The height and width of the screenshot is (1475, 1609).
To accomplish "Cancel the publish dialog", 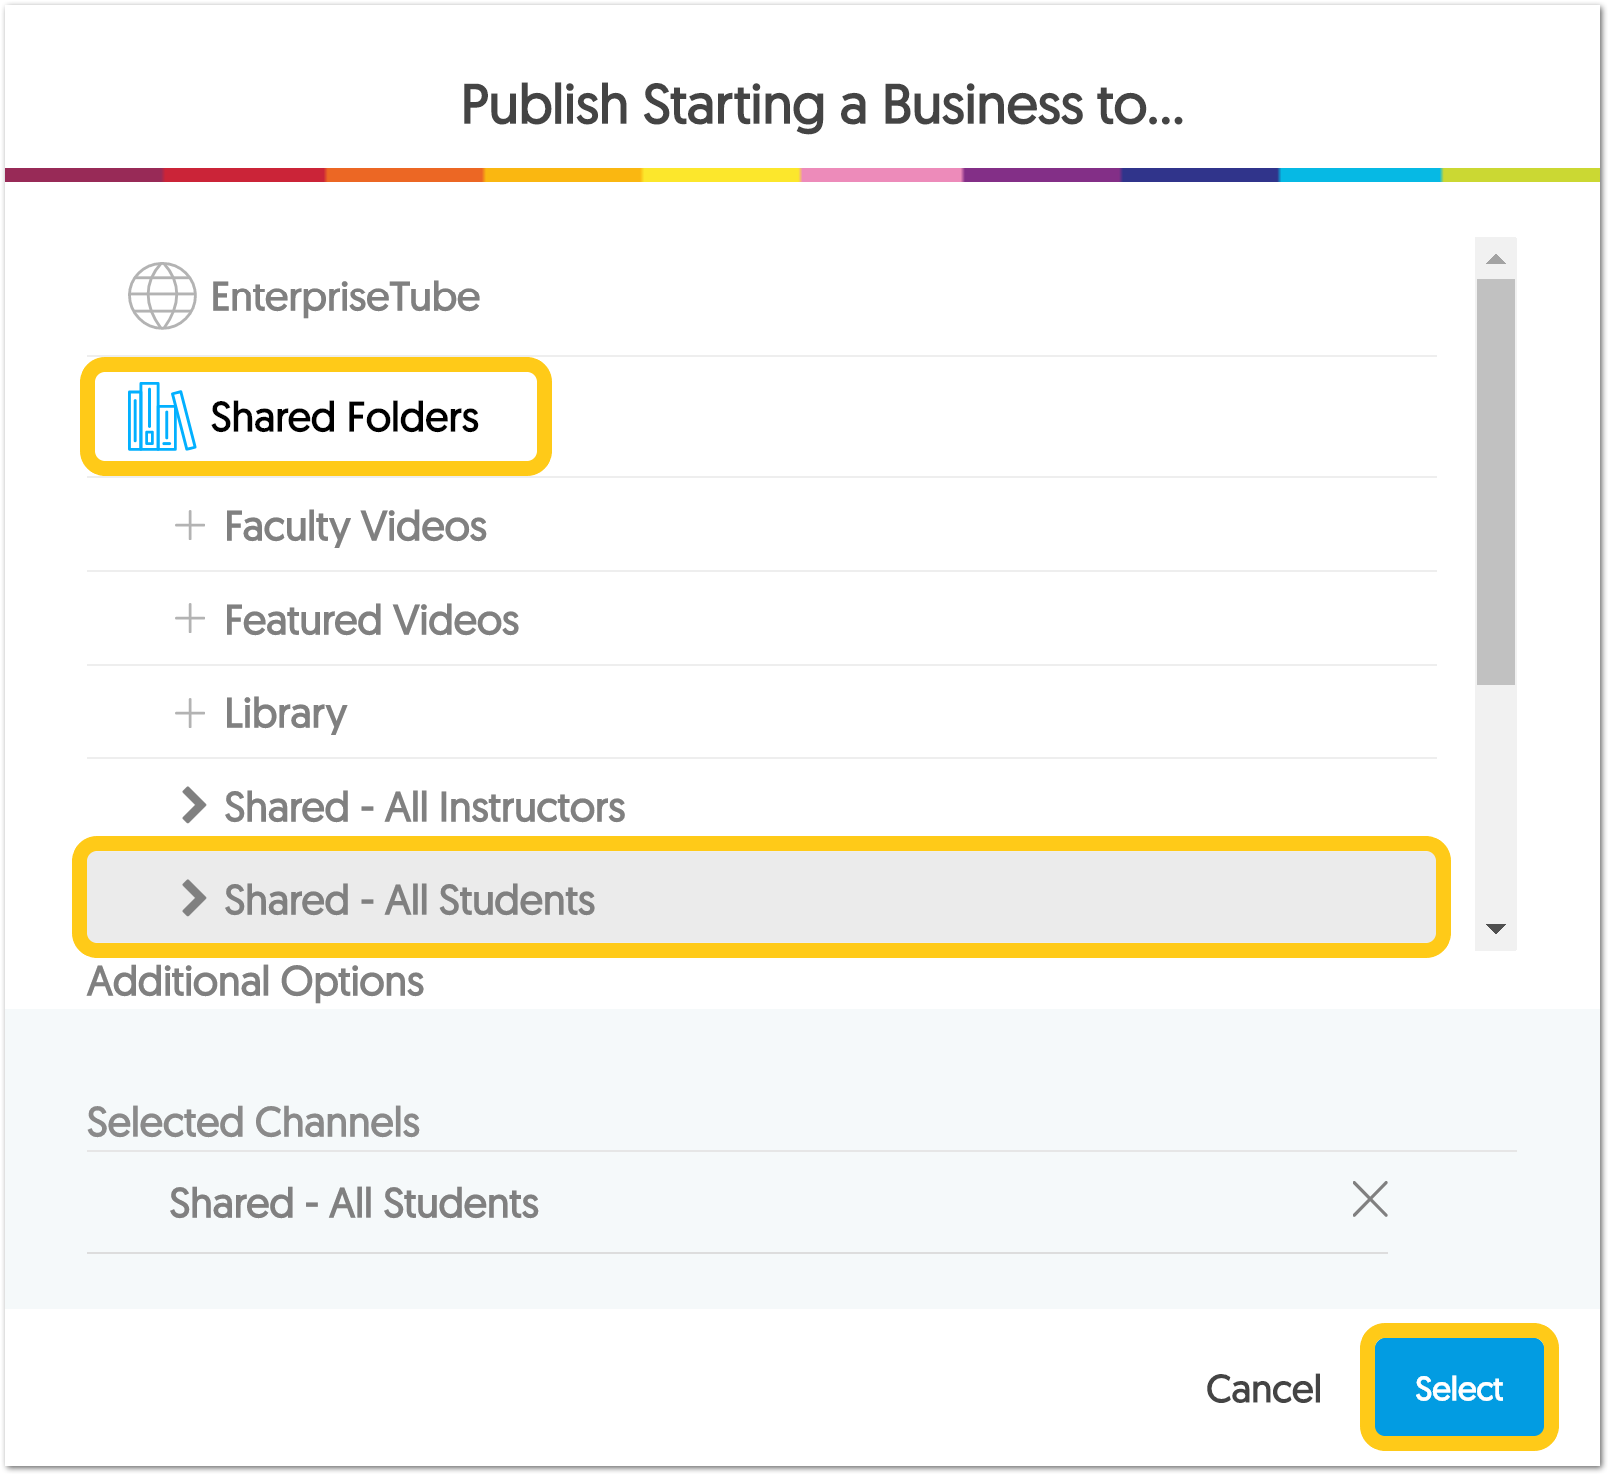I will click(1263, 1389).
